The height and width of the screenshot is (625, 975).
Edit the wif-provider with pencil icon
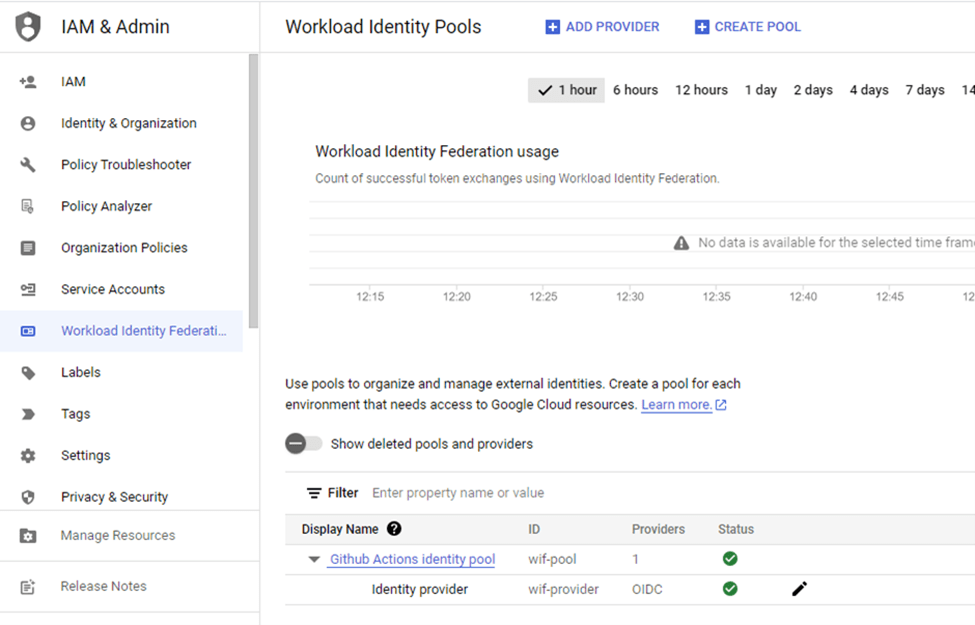799,589
